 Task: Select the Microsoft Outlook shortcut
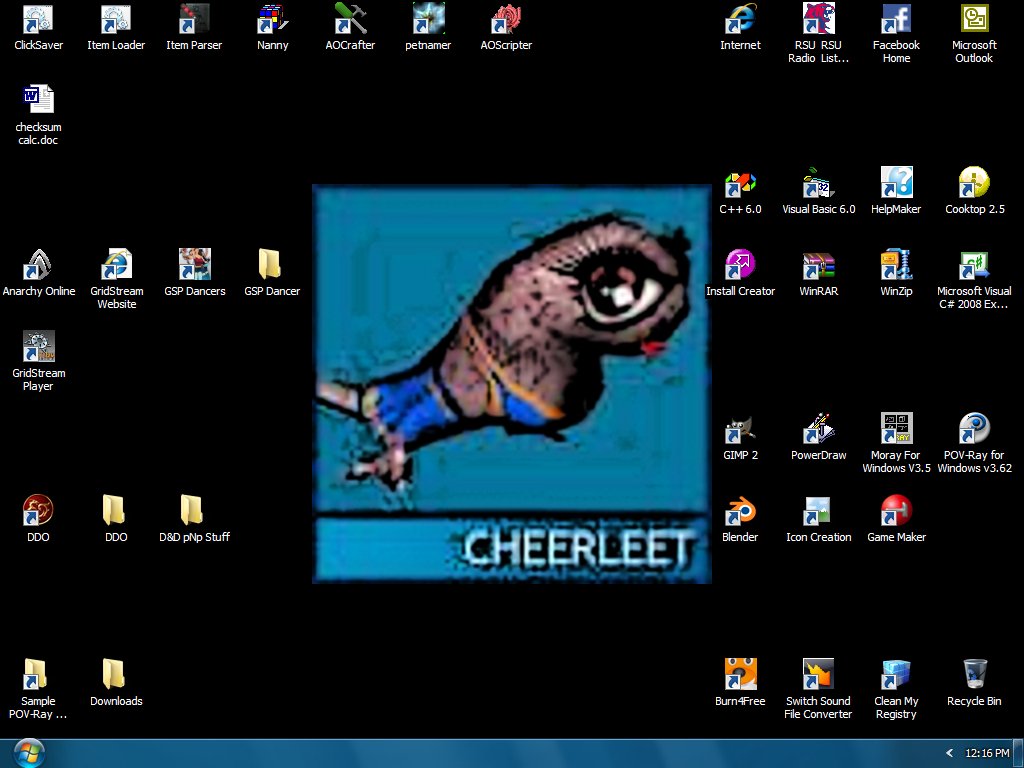coord(974,20)
